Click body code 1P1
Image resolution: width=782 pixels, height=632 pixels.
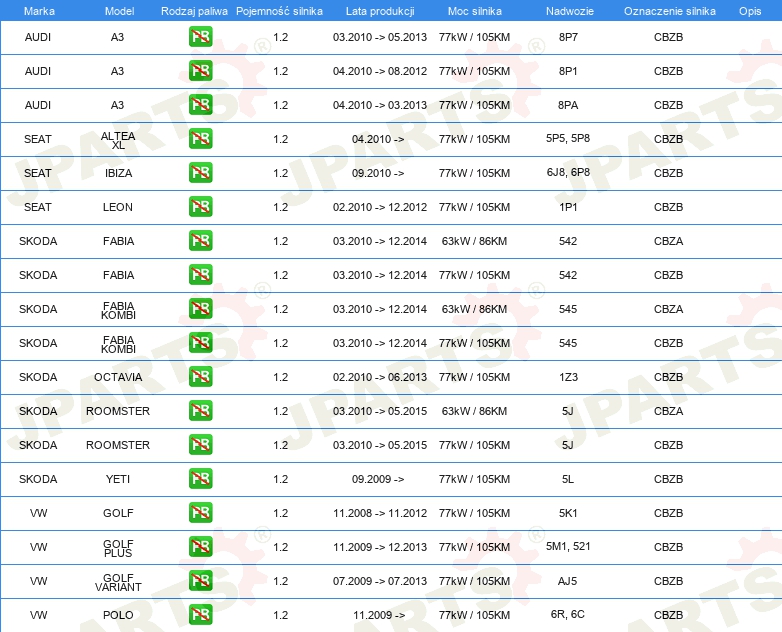coord(568,207)
